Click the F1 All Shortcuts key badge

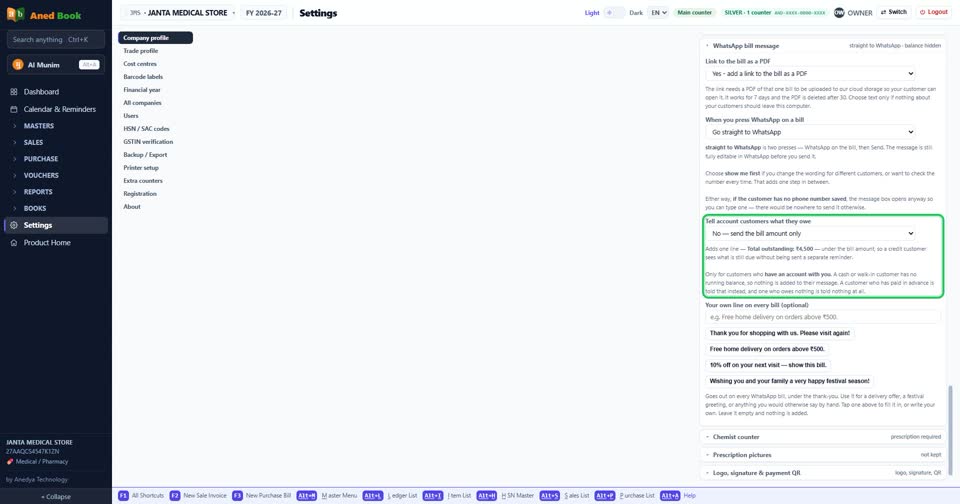coord(123,495)
